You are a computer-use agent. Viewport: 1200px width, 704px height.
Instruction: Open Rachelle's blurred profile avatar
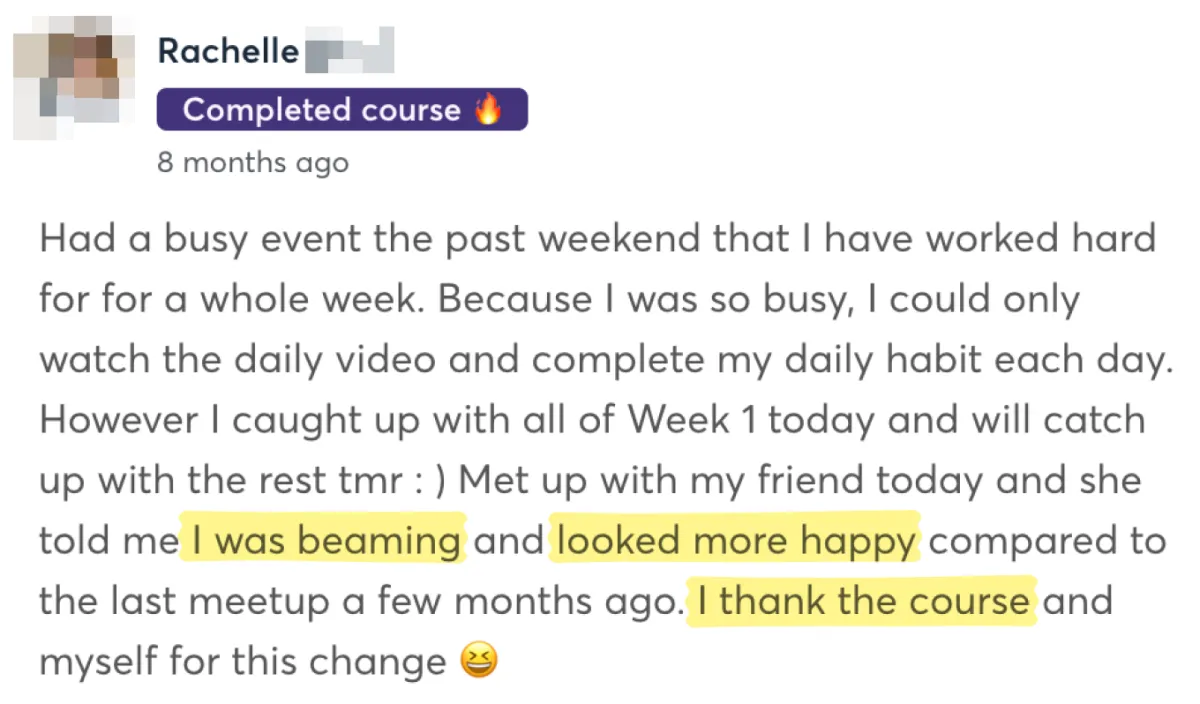pyautogui.click(x=76, y=85)
